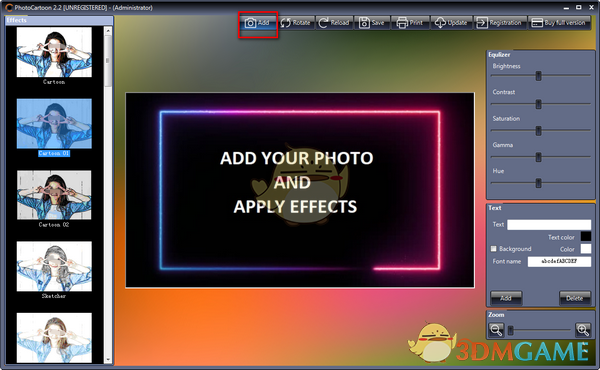Screen dimensions: 600x370
Task: Click the photo preview canvas
Action: coord(300,190)
